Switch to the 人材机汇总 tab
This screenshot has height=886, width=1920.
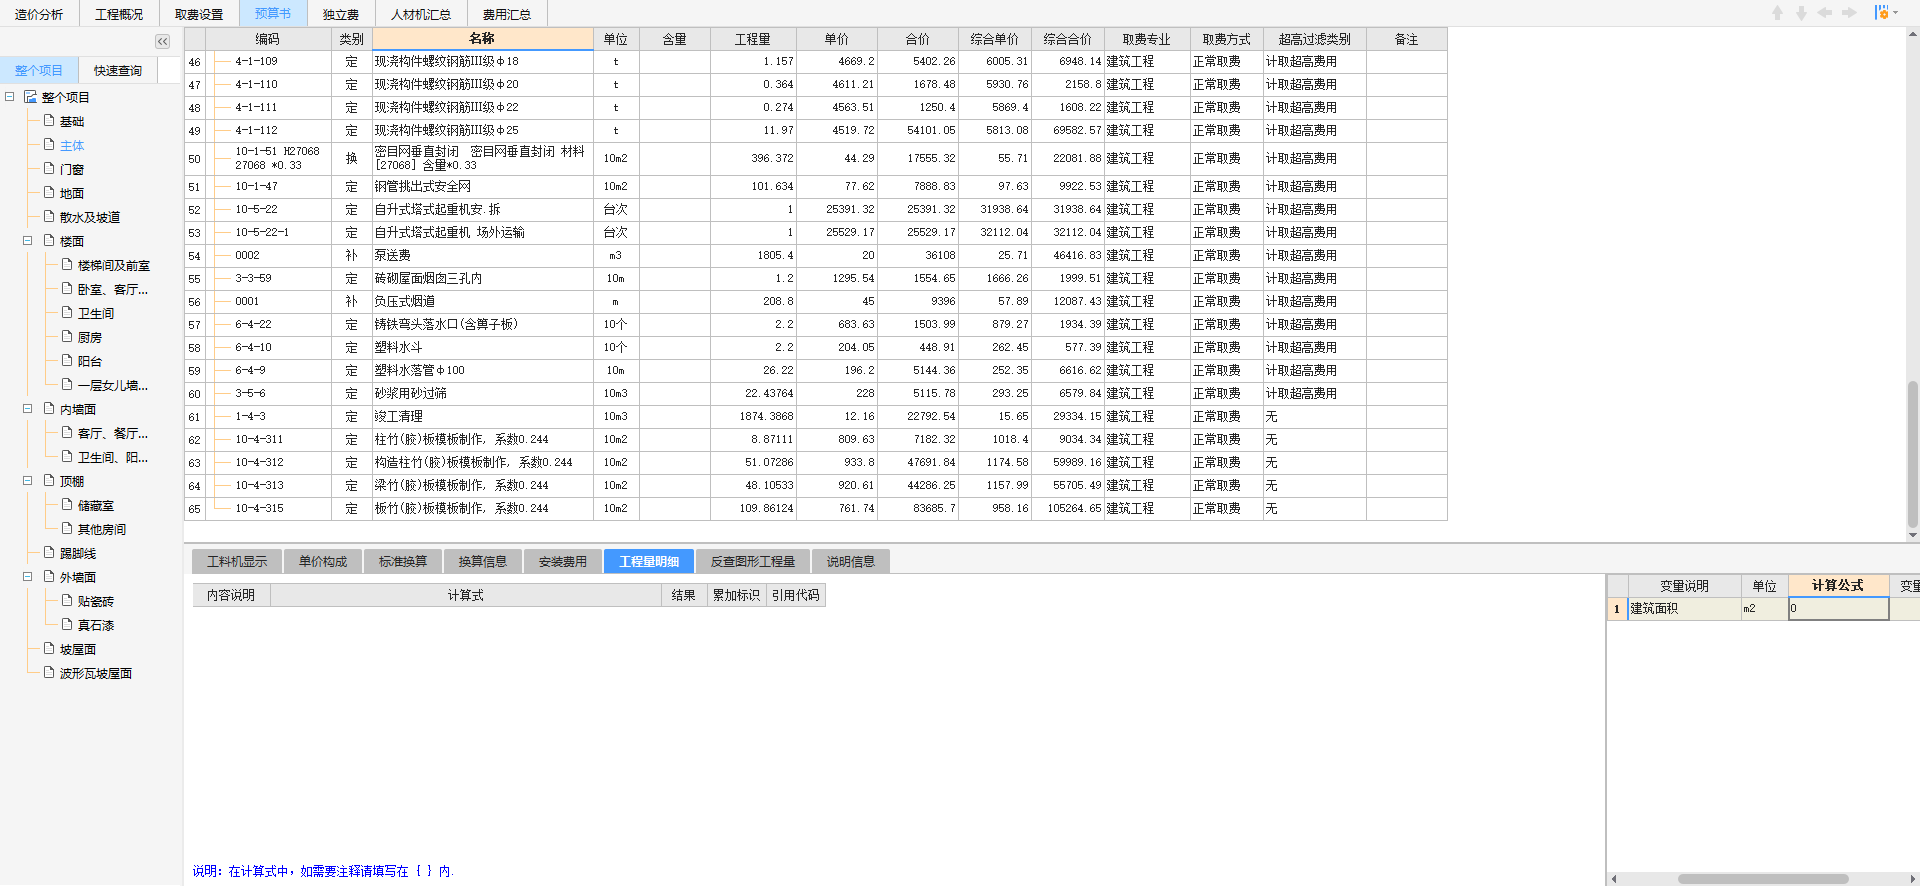[x=421, y=14]
